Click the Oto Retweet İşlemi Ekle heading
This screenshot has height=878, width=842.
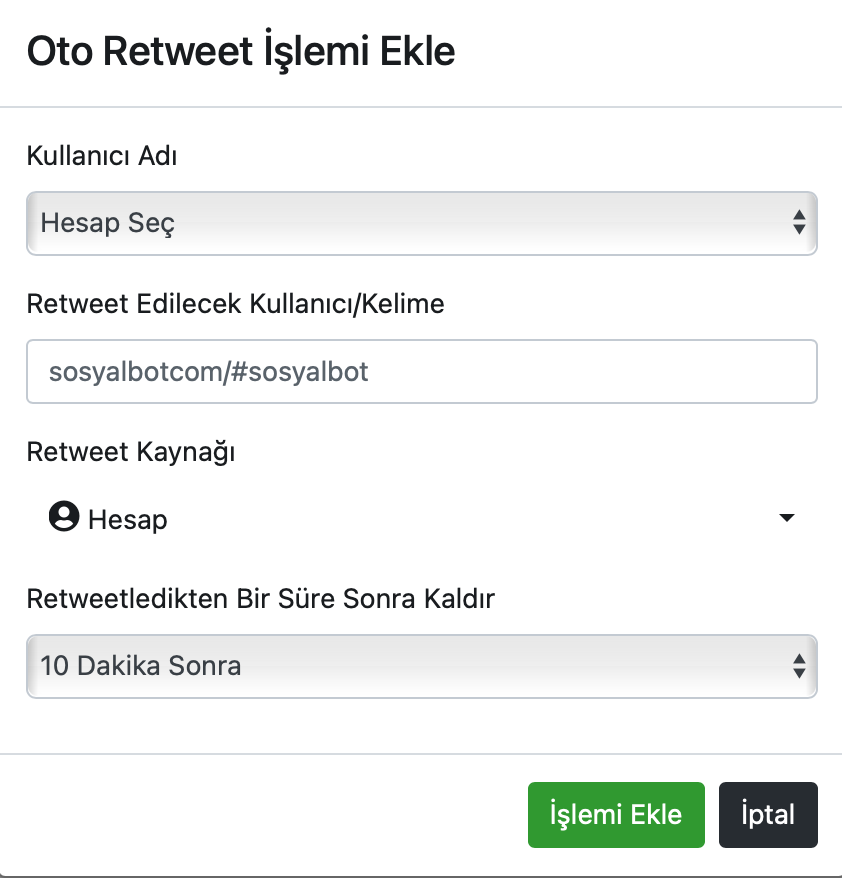[x=241, y=51]
